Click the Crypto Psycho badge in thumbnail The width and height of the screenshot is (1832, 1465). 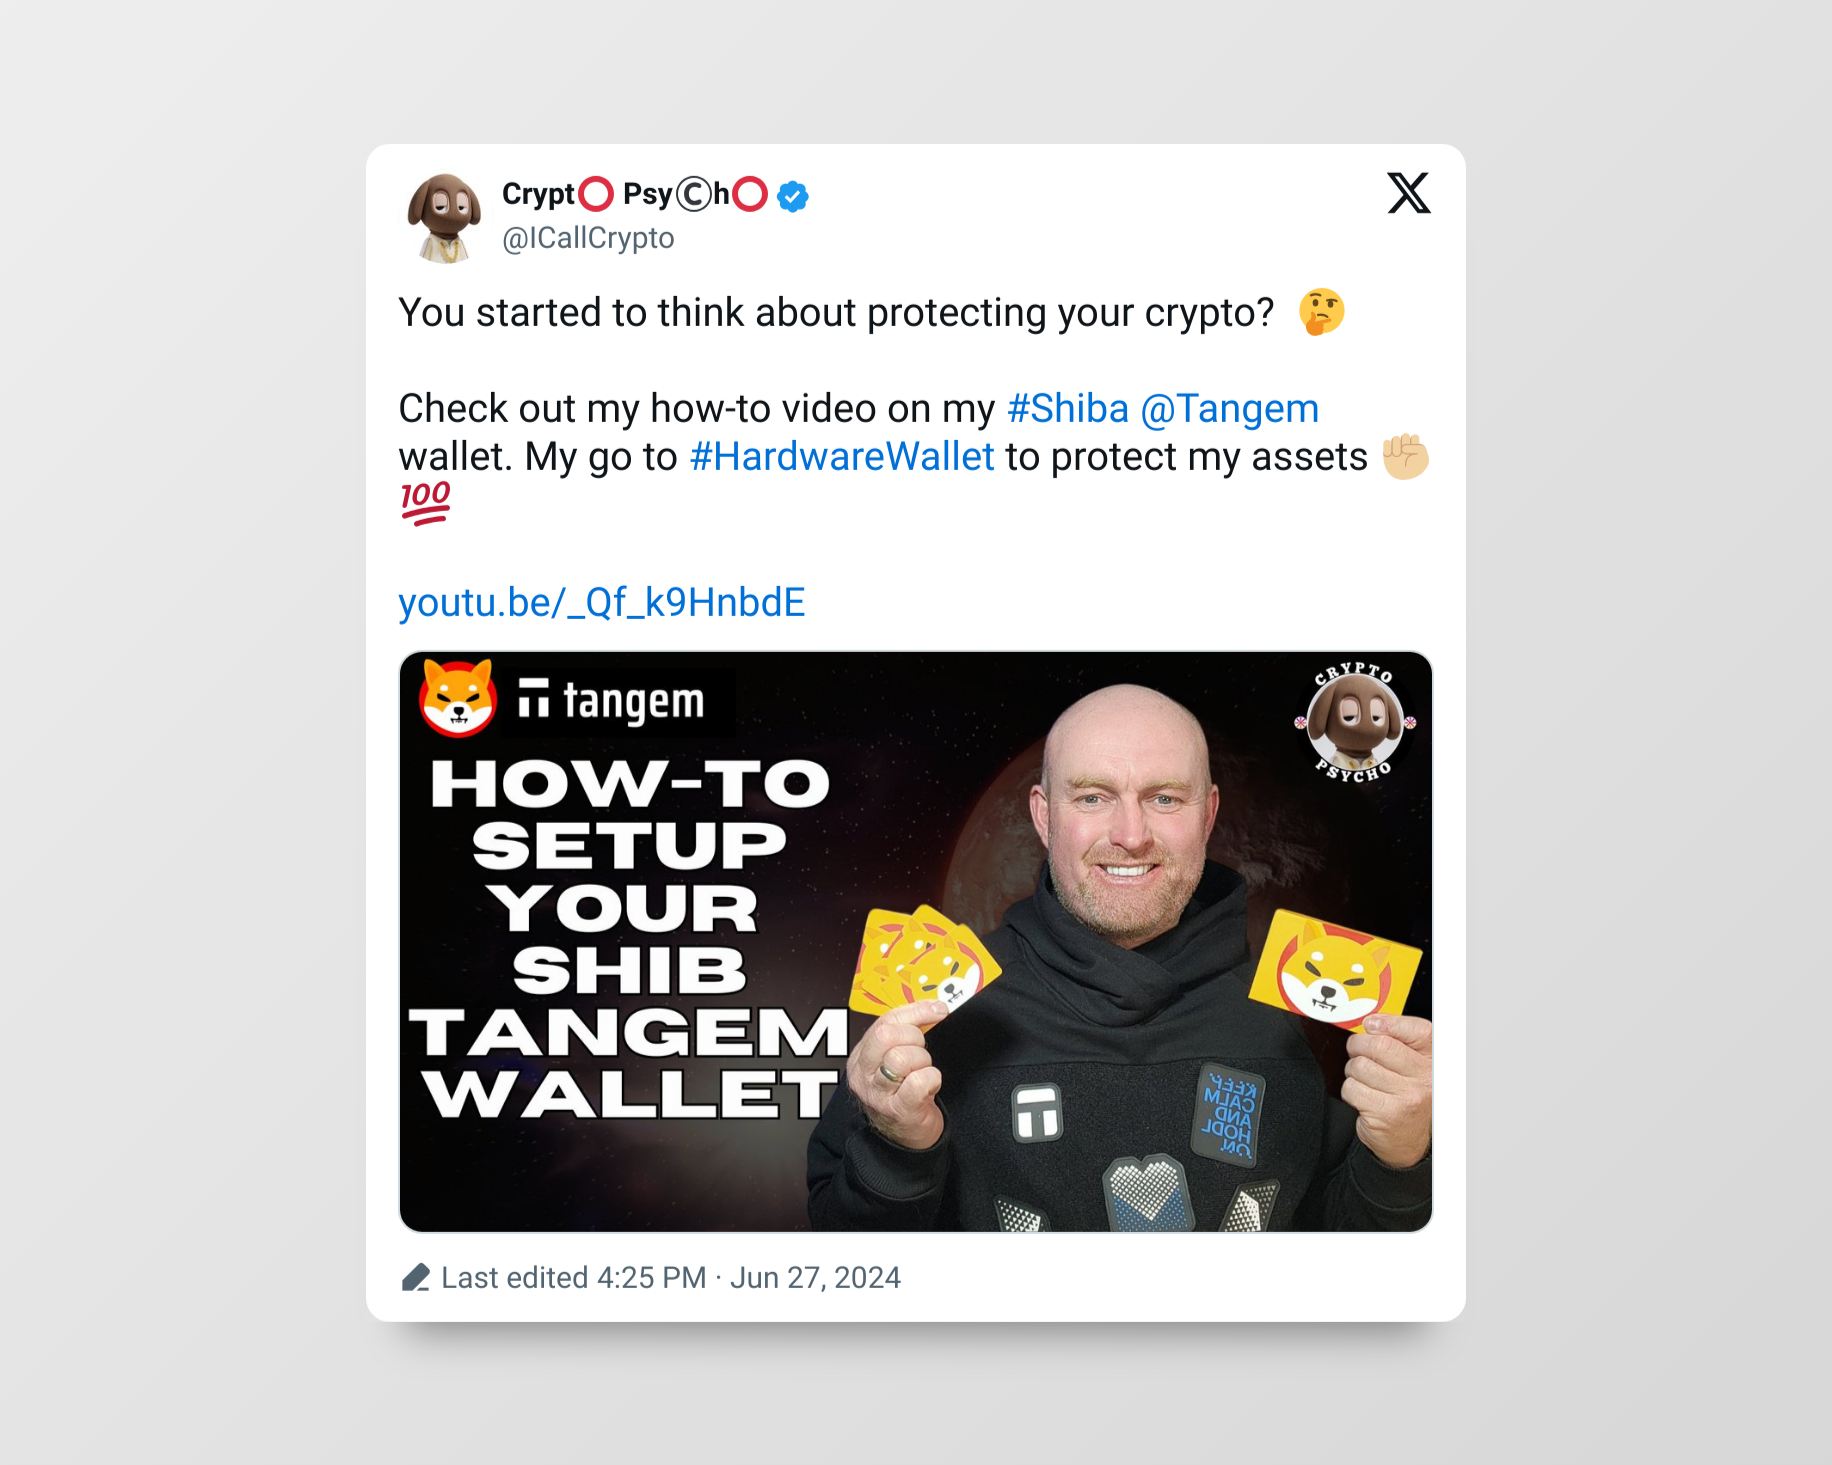pos(1354,722)
